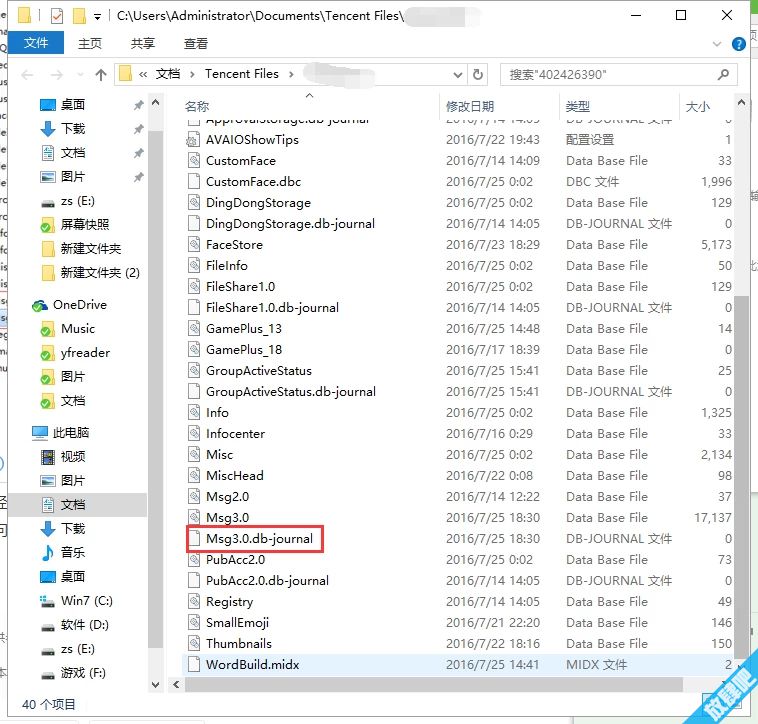The image size is (758, 724).
Task: Click the search magnifier icon
Action: tap(723, 74)
